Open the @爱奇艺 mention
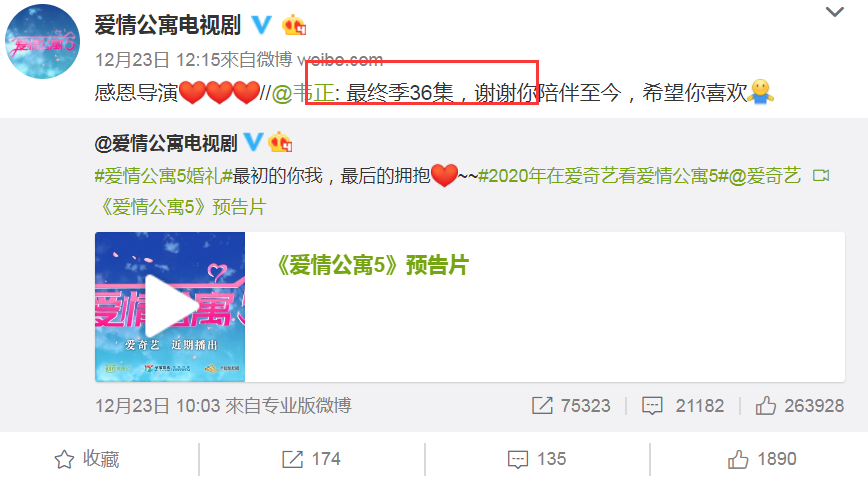The width and height of the screenshot is (868, 486). pos(765,176)
